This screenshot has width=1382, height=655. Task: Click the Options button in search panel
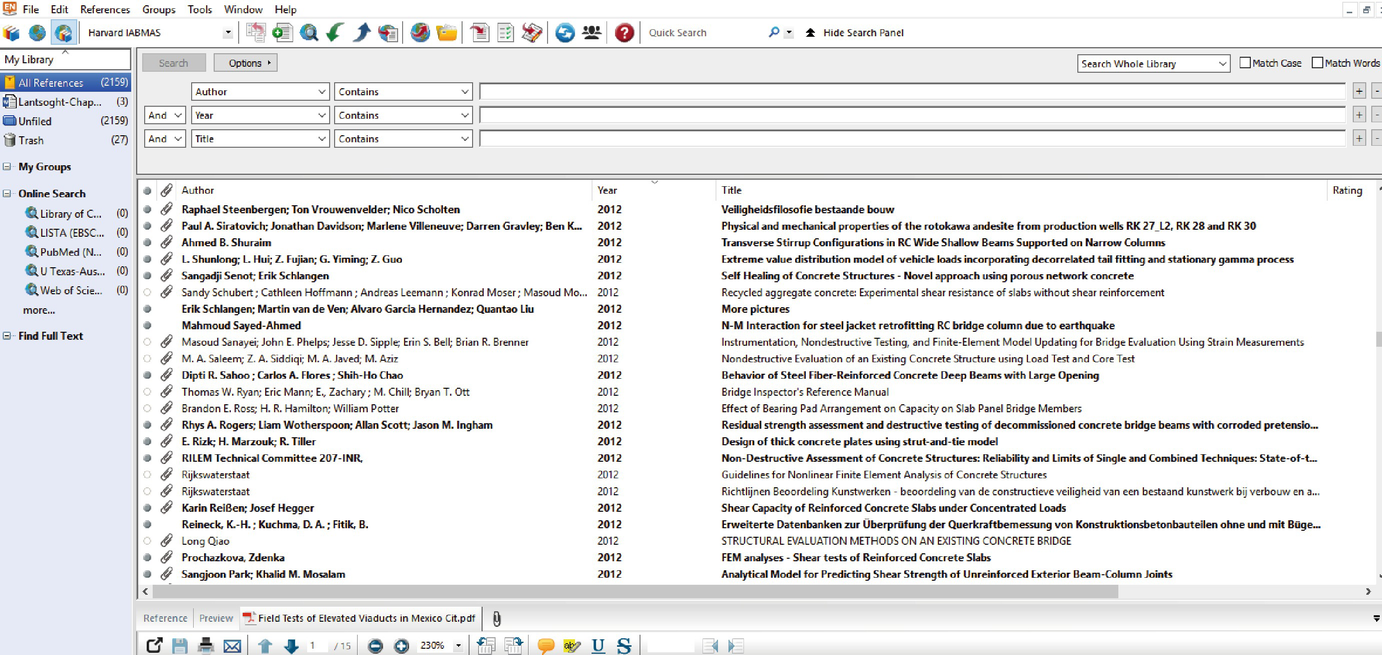point(245,63)
